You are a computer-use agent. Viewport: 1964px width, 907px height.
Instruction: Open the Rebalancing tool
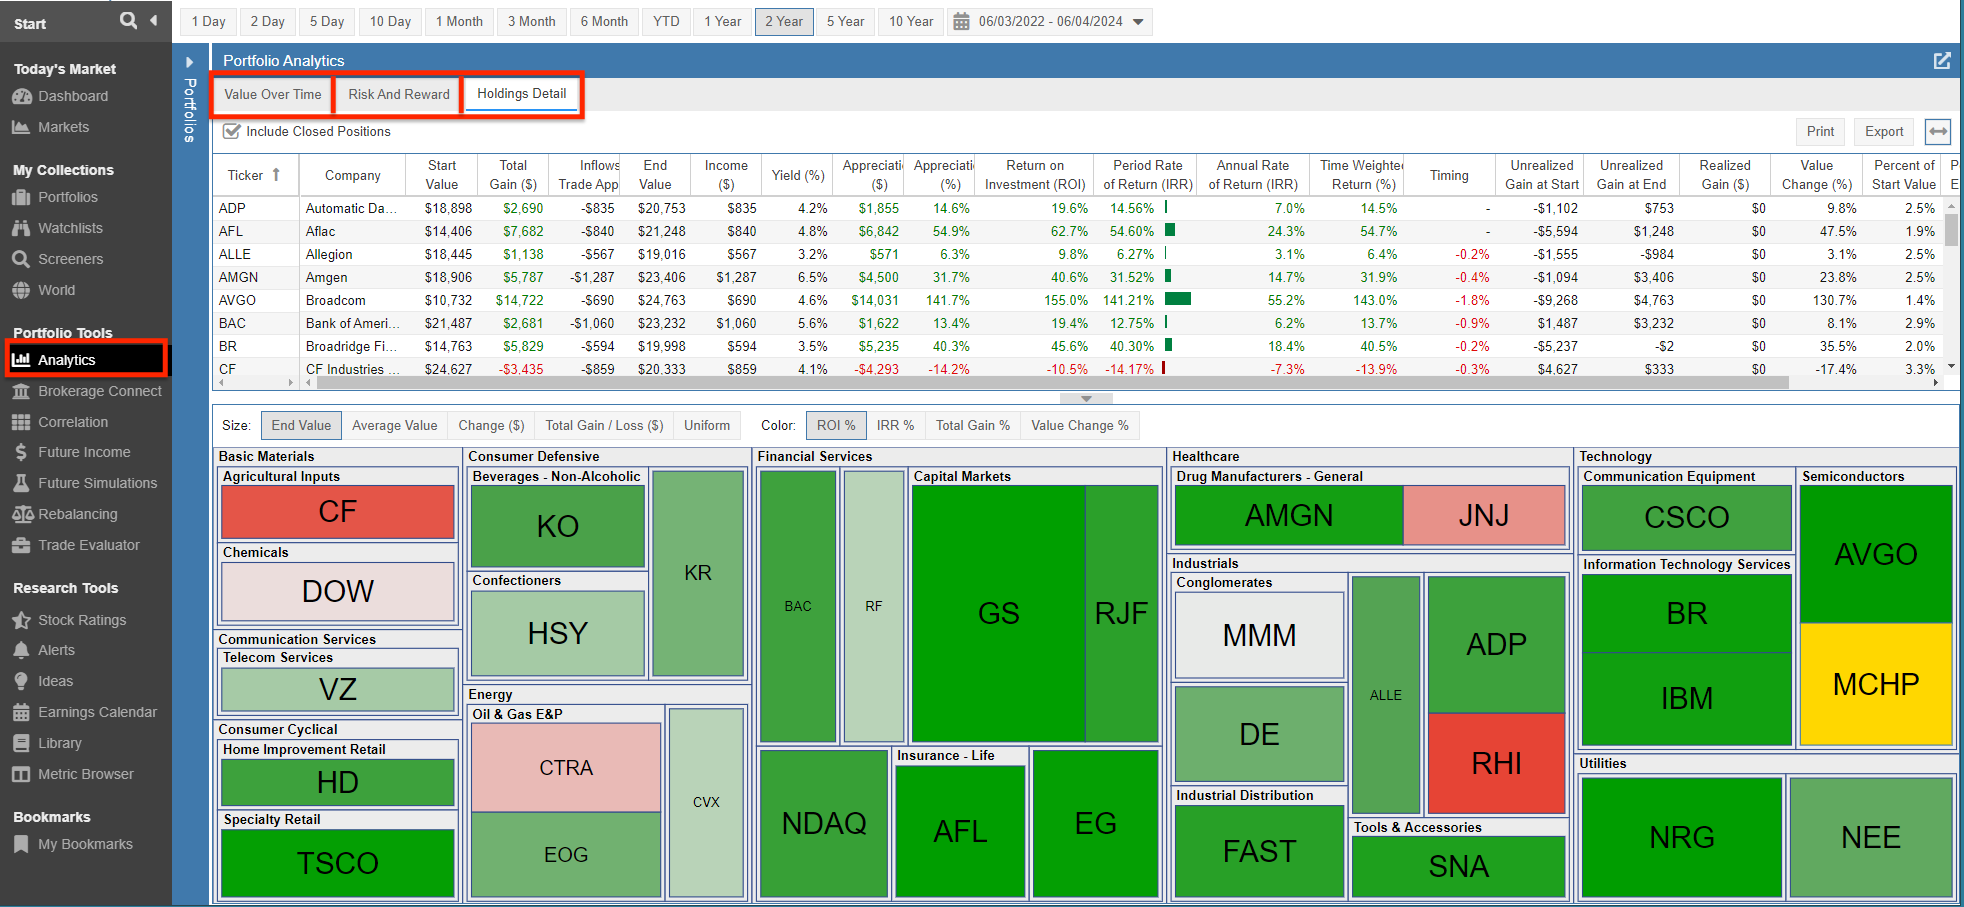(77, 514)
